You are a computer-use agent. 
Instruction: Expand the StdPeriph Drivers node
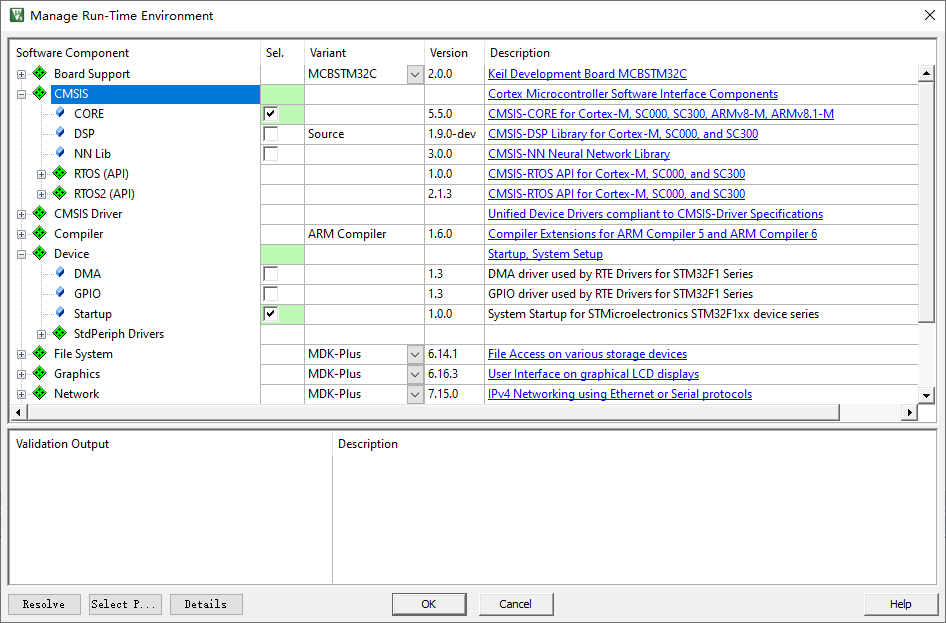tap(41, 334)
